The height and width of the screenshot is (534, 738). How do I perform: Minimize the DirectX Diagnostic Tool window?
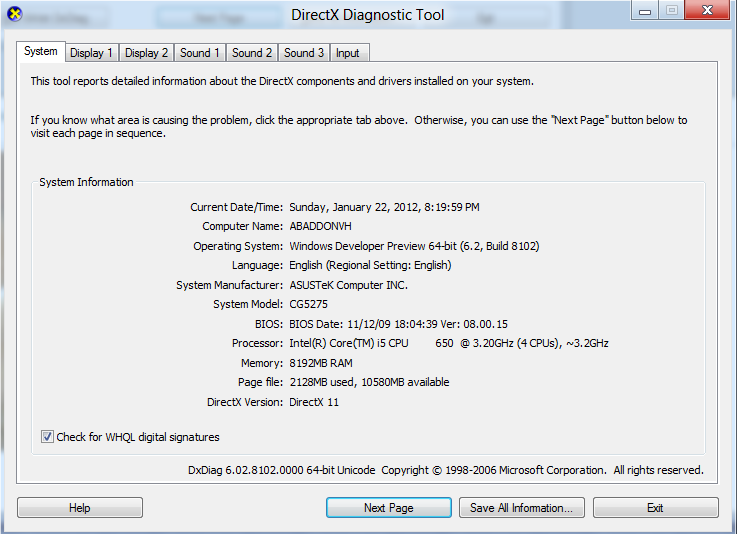(x=646, y=11)
